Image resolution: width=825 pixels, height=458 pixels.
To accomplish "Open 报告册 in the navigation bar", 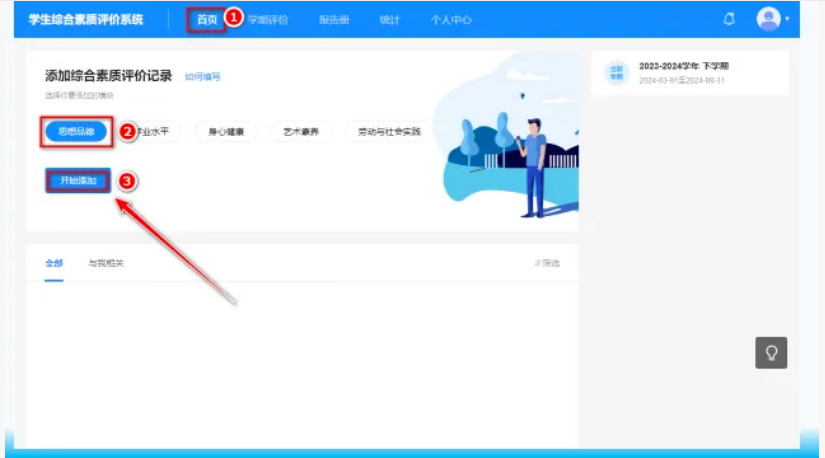I will click(333, 19).
